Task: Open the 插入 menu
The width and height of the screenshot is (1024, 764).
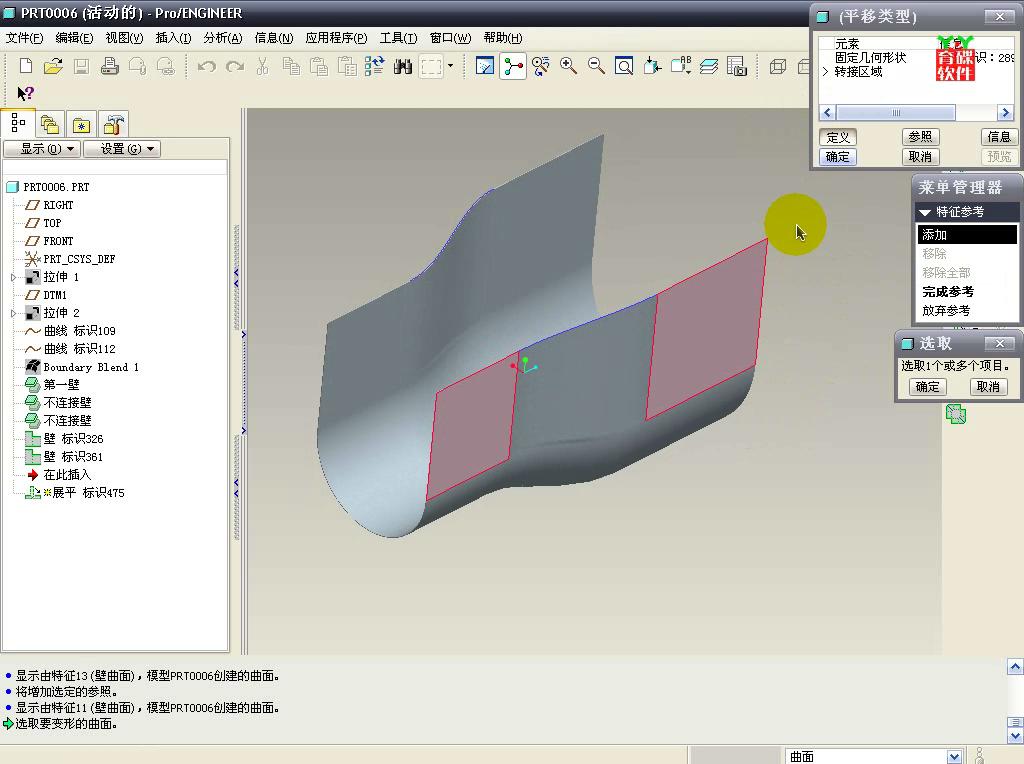Action: click(173, 38)
